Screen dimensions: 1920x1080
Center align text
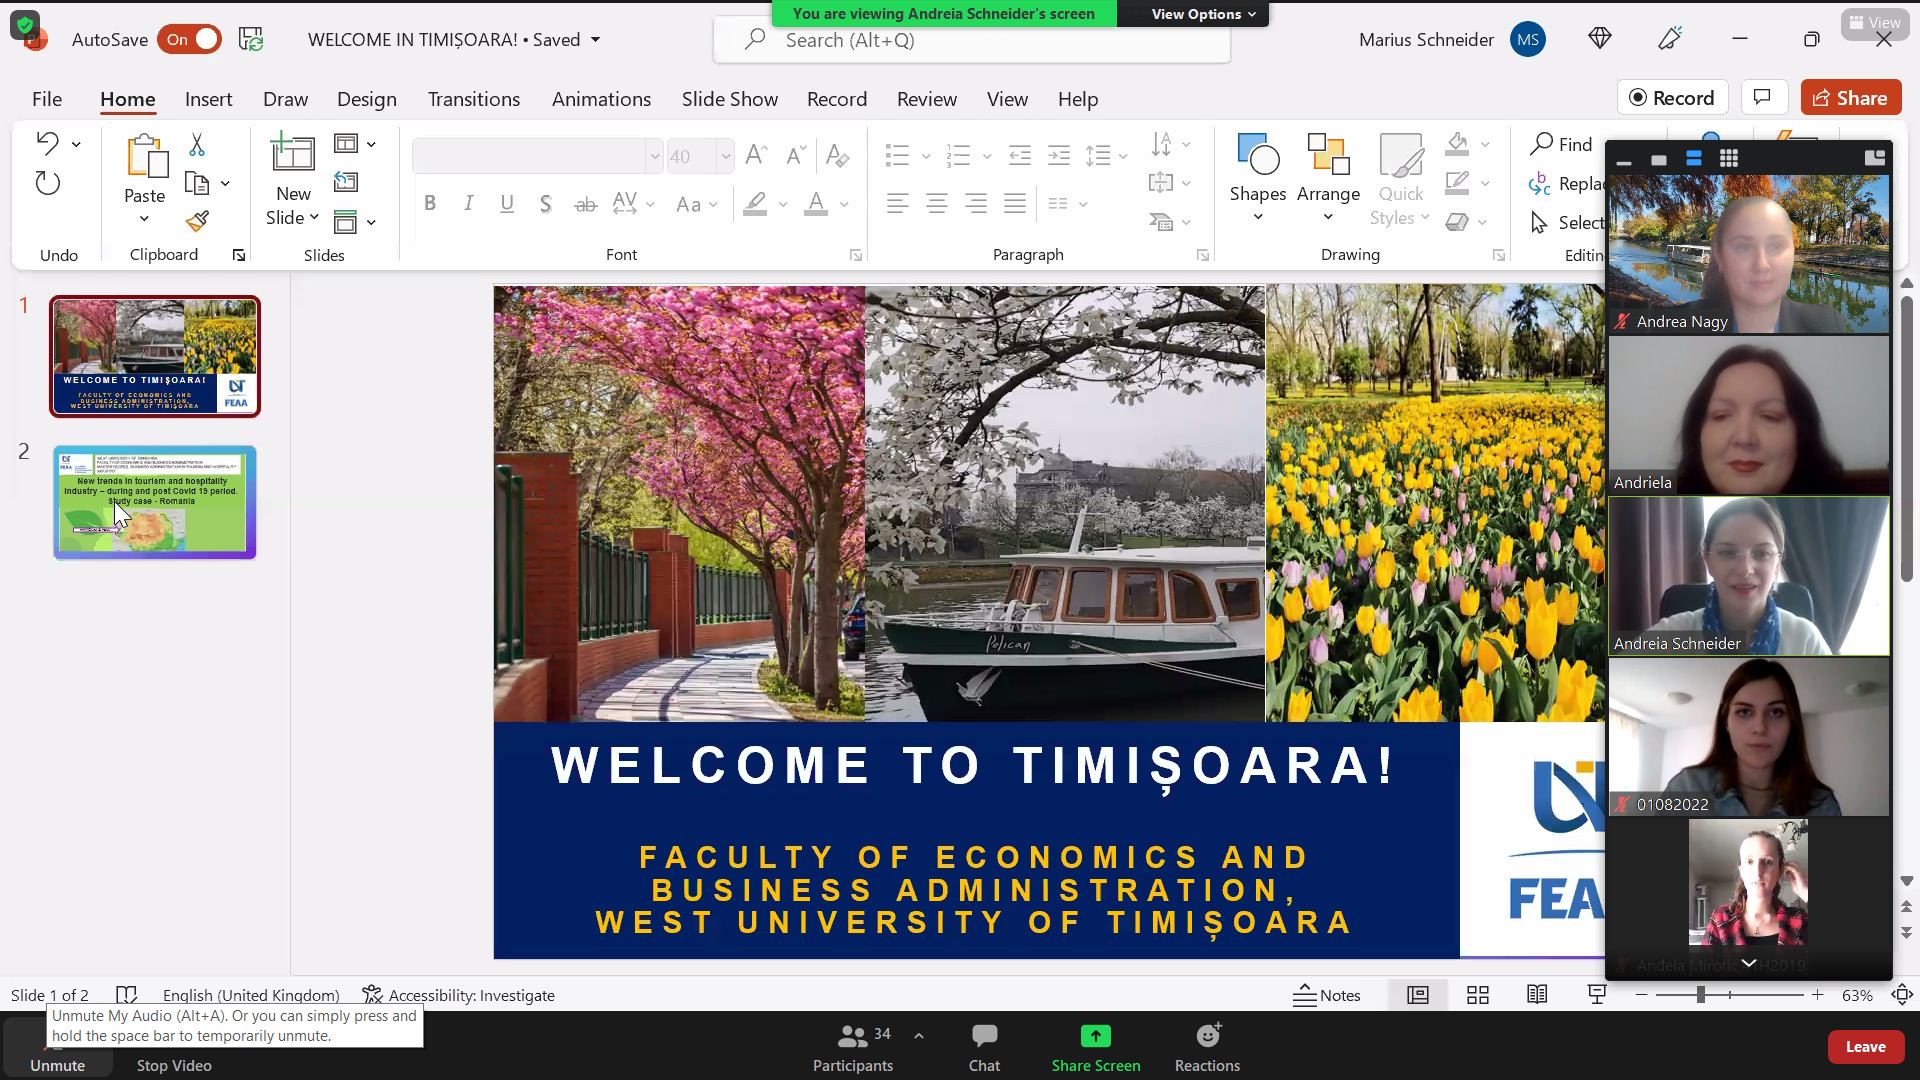point(936,204)
